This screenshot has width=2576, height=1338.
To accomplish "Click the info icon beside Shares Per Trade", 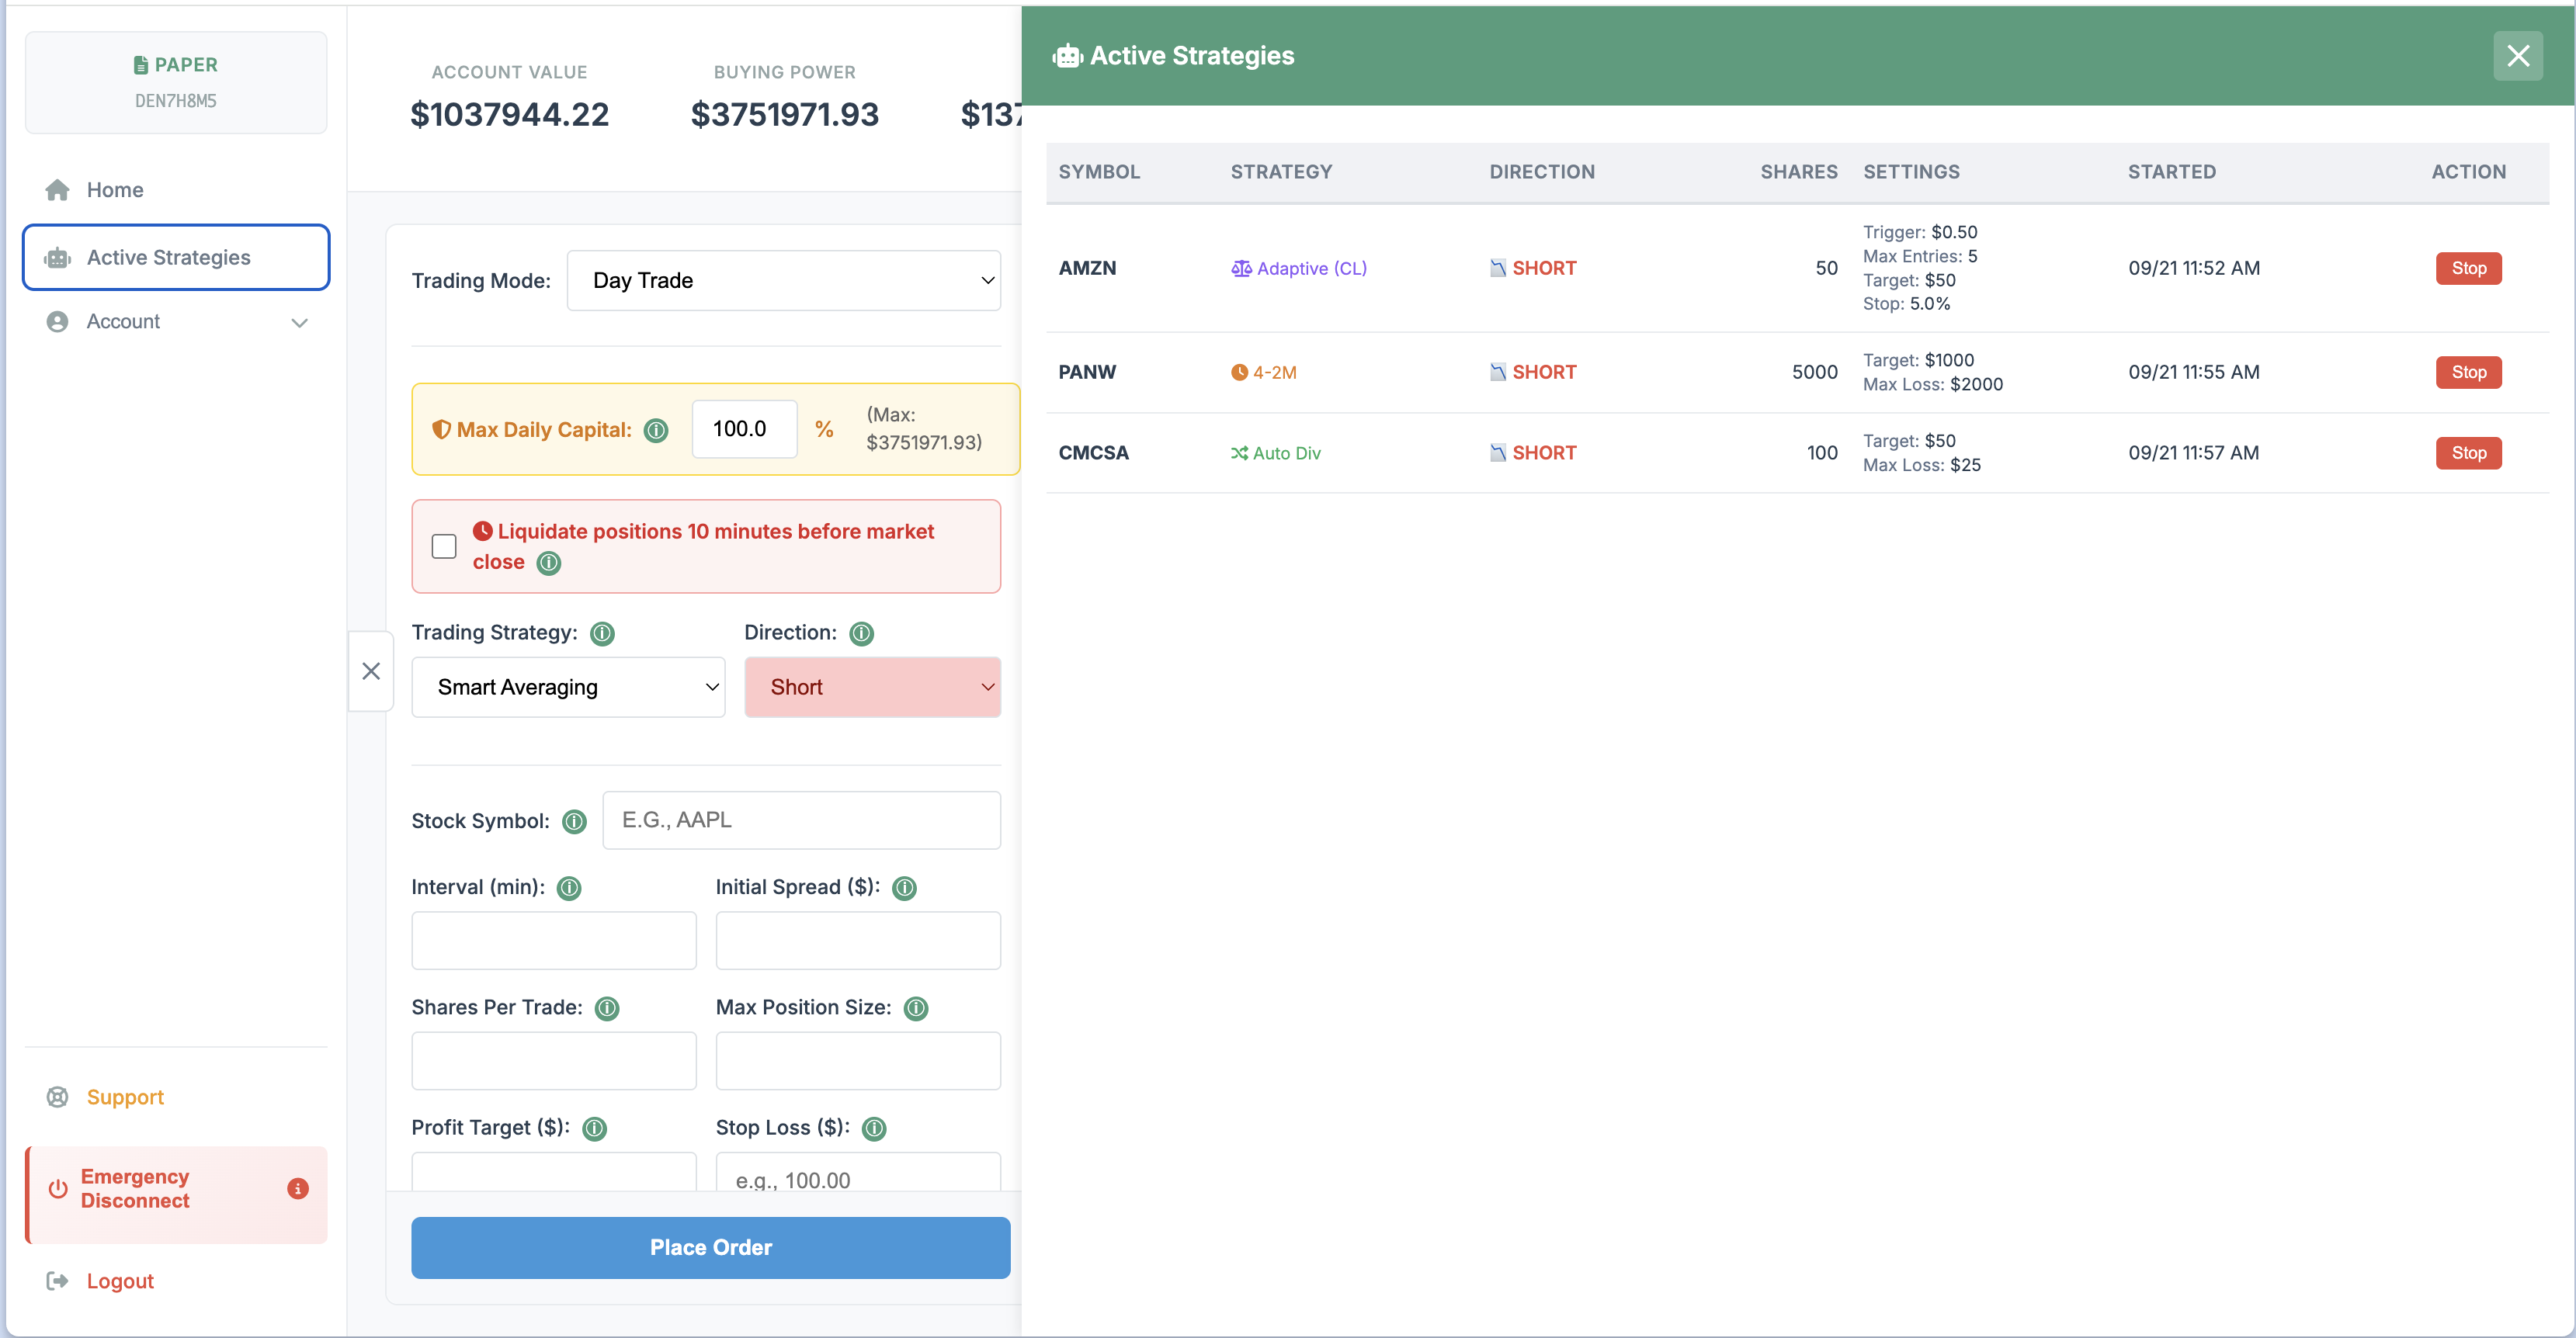I will [607, 1008].
